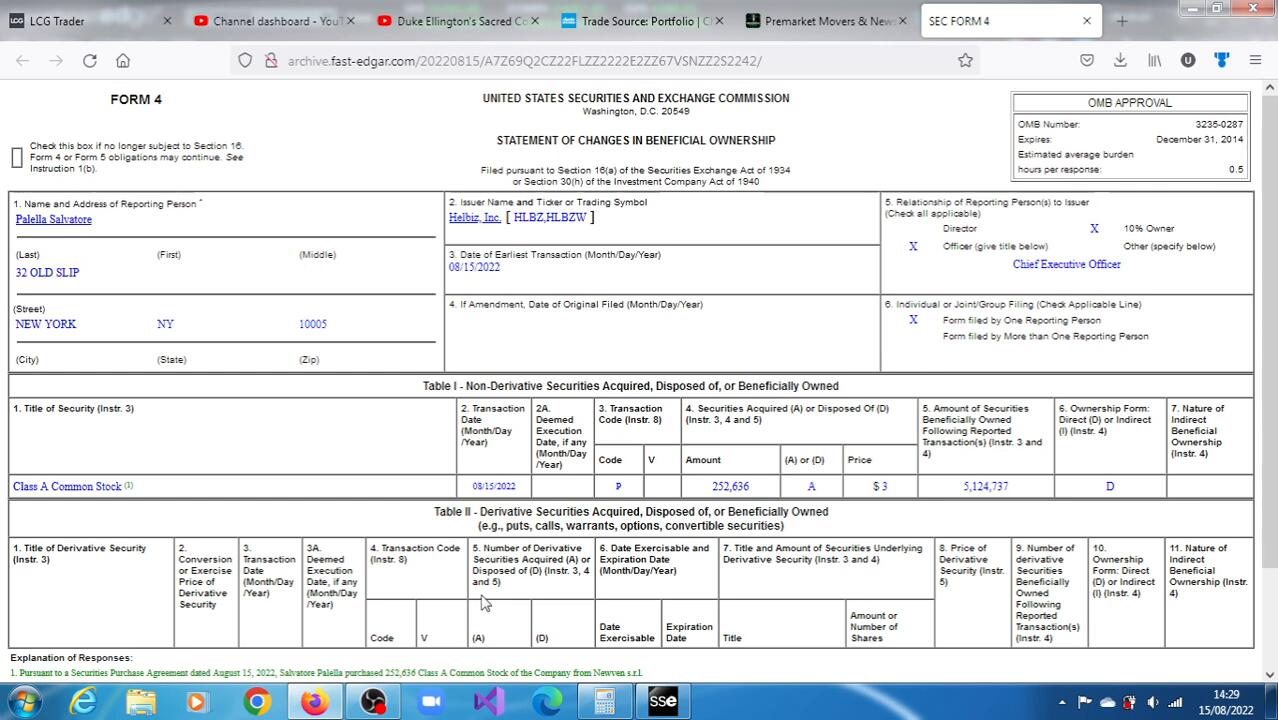The image size is (1278, 720).
Task: Switch to the LCG Trader tab
Action: tap(85, 21)
